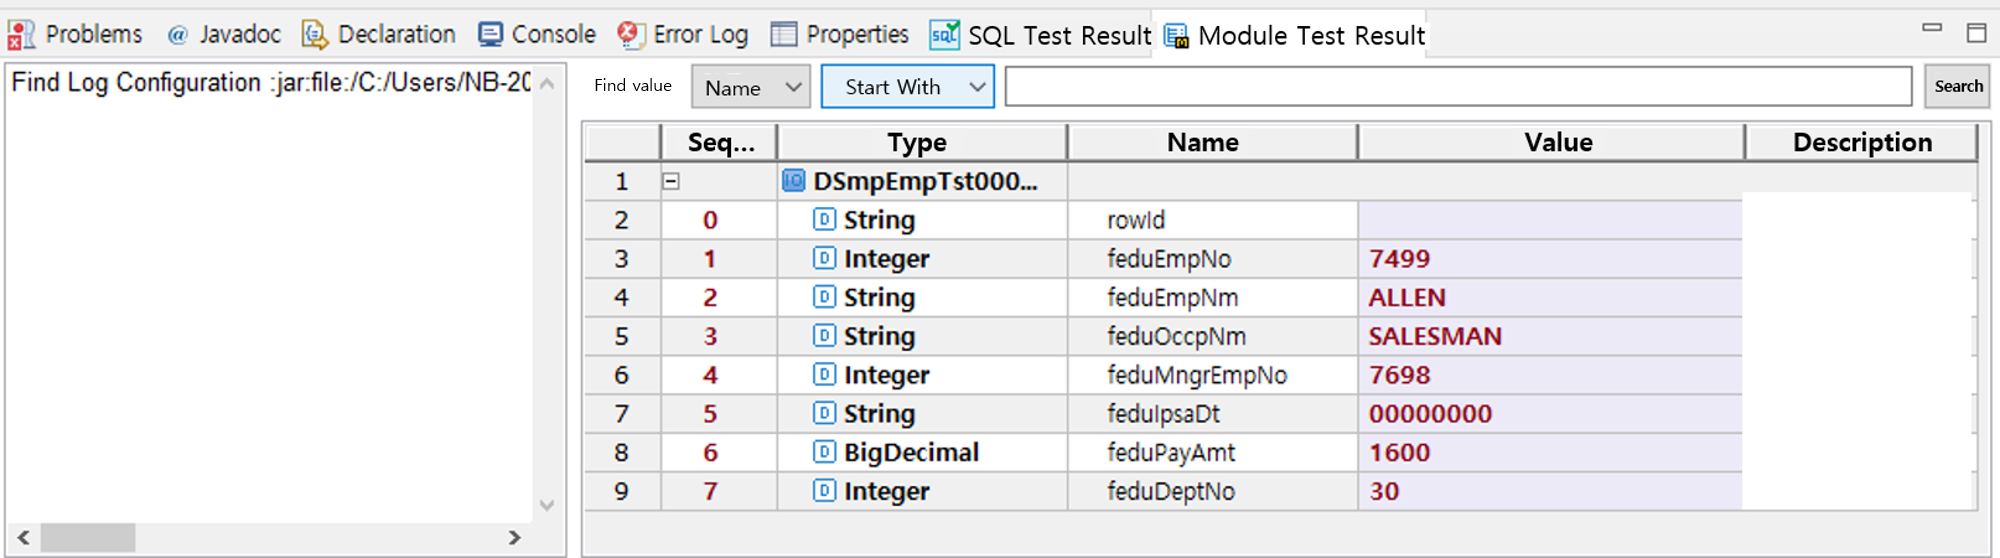The height and width of the screenshot is (558, 2000).
Task: Open the Console tab
Action: point(552,35)
